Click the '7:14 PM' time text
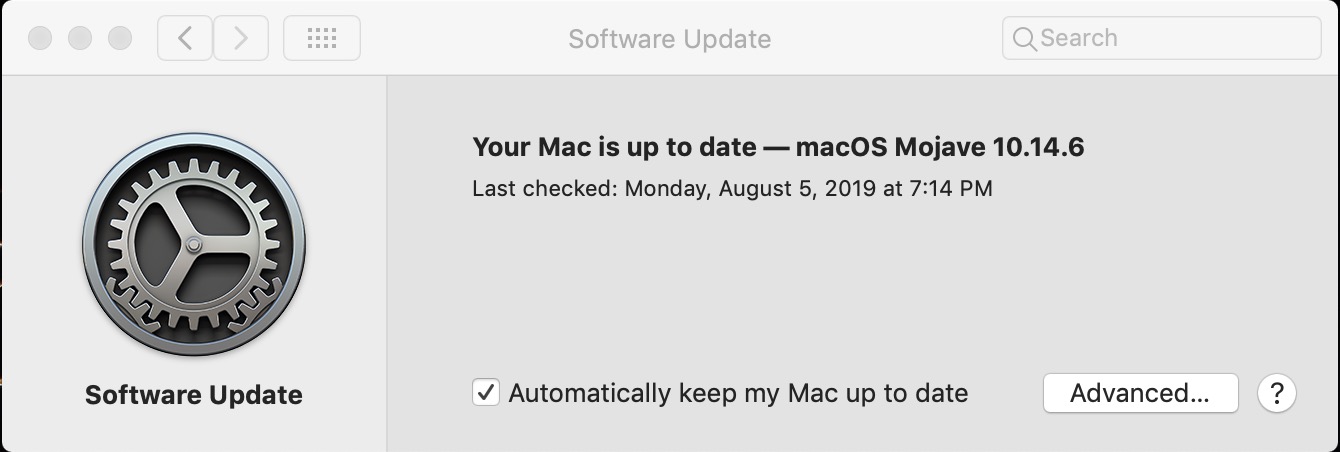 (951, 188)
